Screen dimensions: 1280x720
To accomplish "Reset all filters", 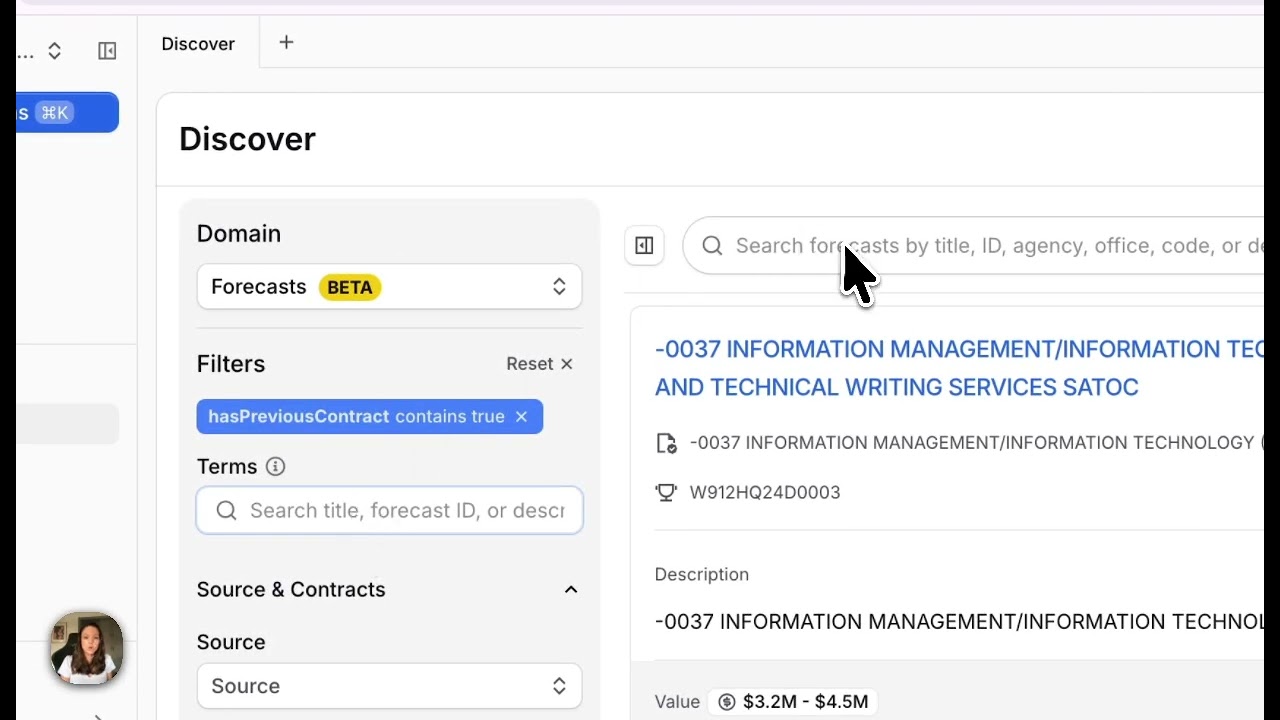I will coord(539,364).
